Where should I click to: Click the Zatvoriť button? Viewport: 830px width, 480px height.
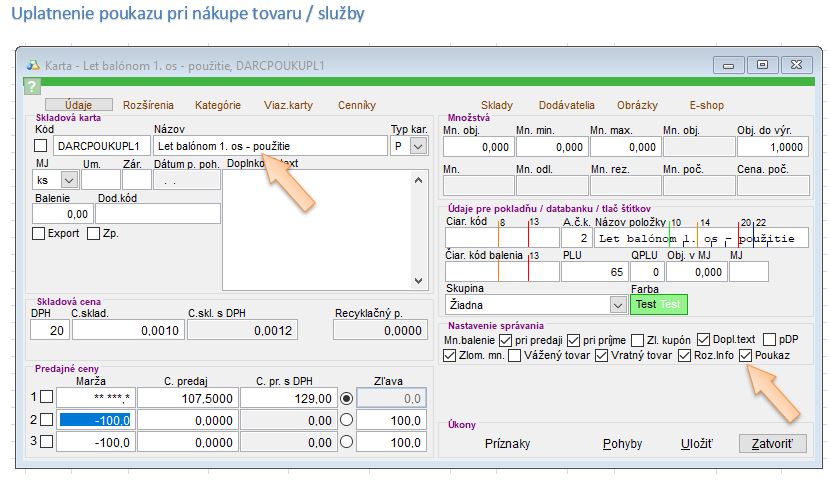(x=772, y=443)
